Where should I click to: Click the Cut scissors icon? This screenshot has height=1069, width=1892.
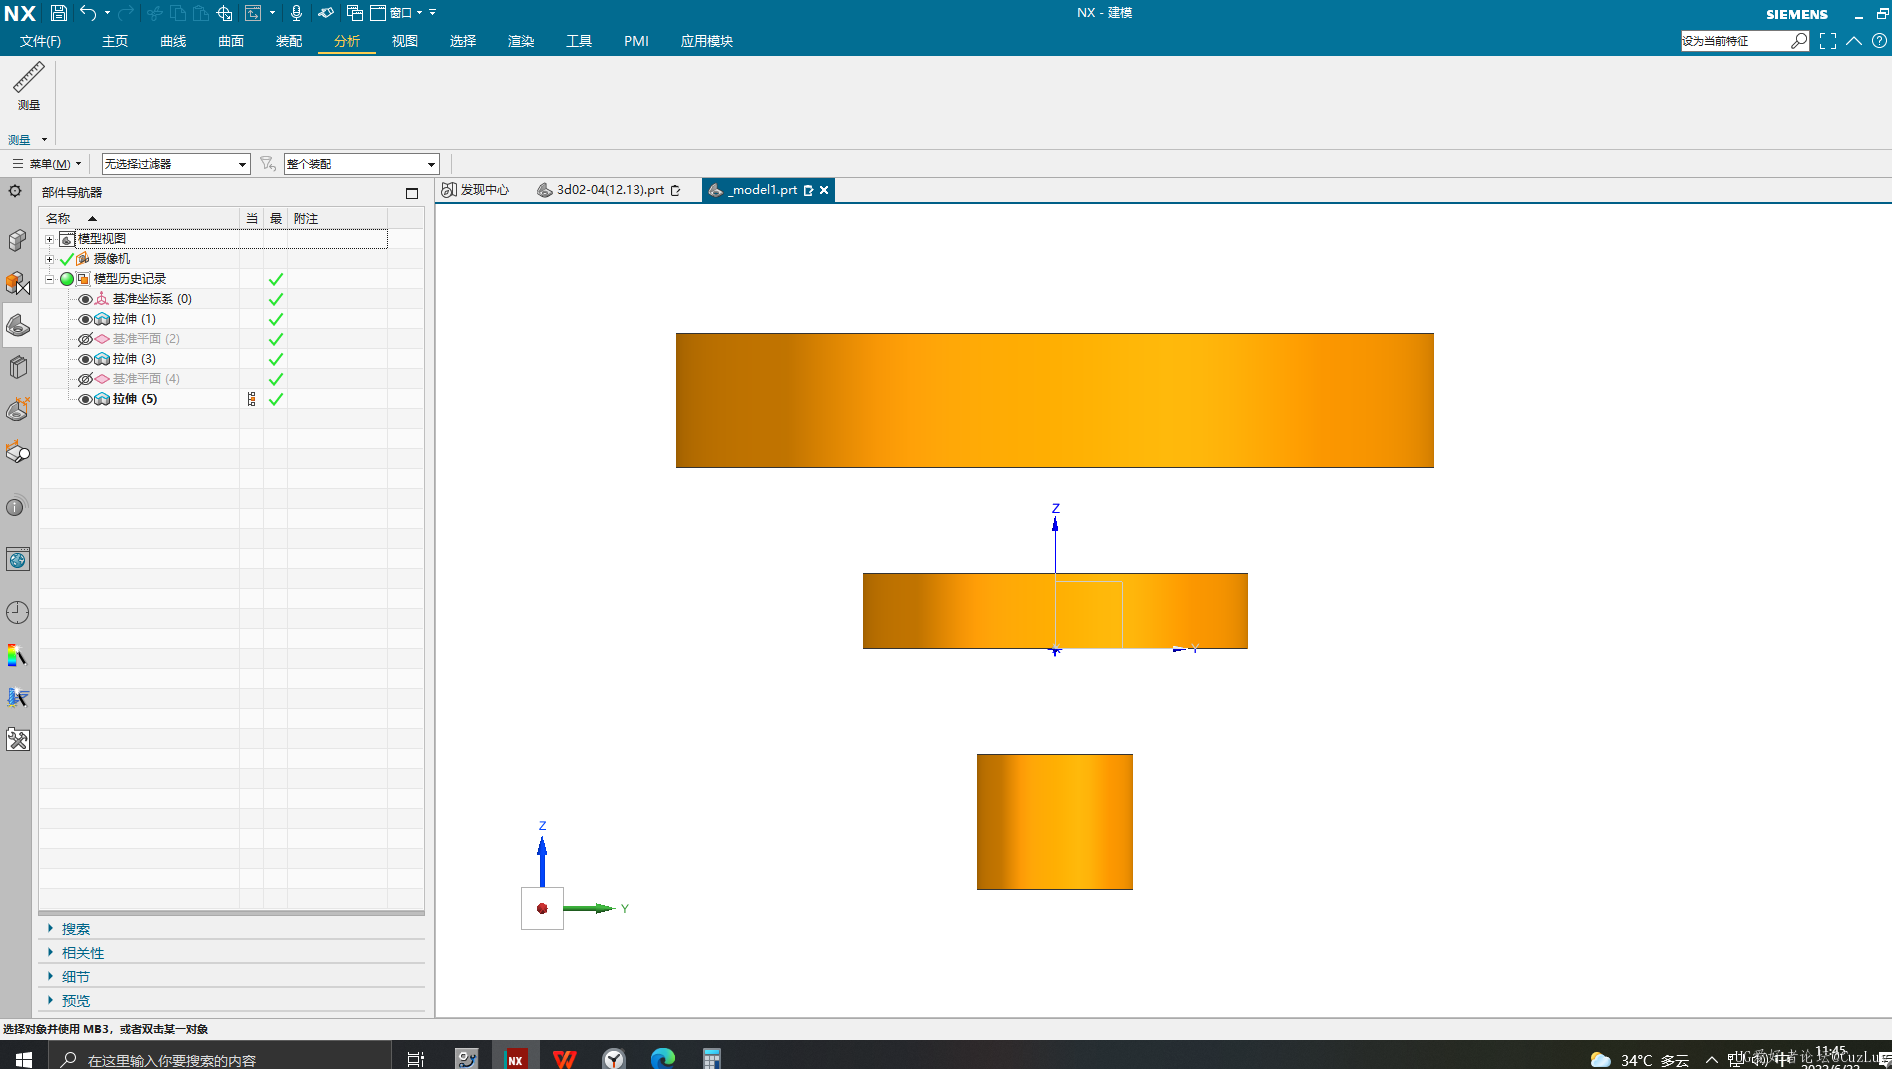(x=155, y=13)
